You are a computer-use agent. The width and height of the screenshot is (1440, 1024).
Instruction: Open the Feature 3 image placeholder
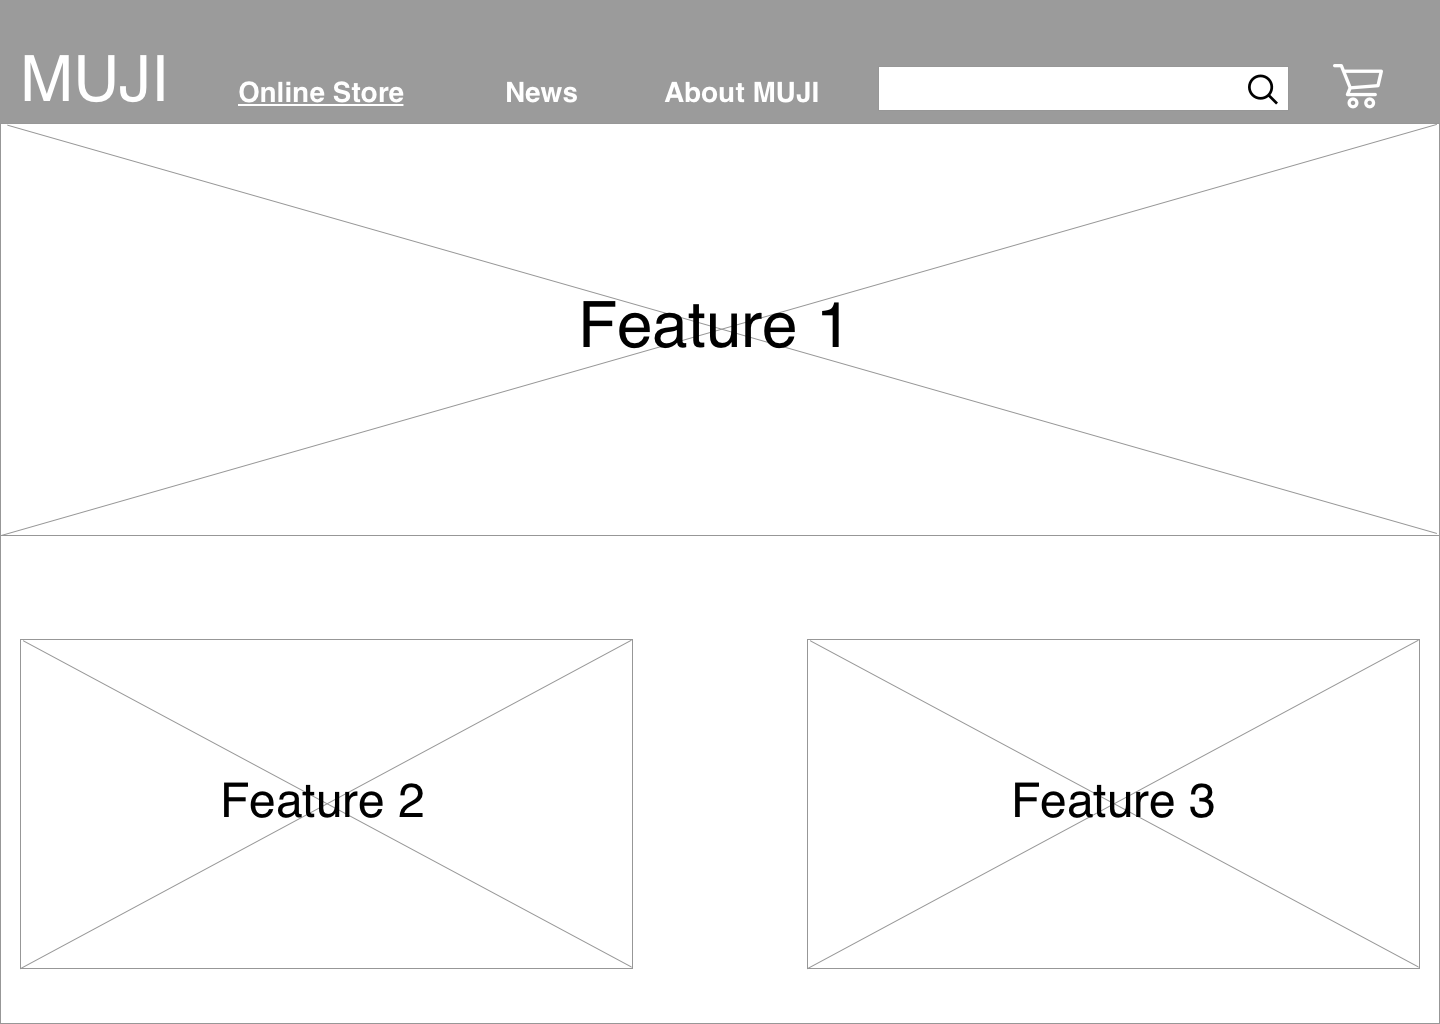(x=1113, y=804)
